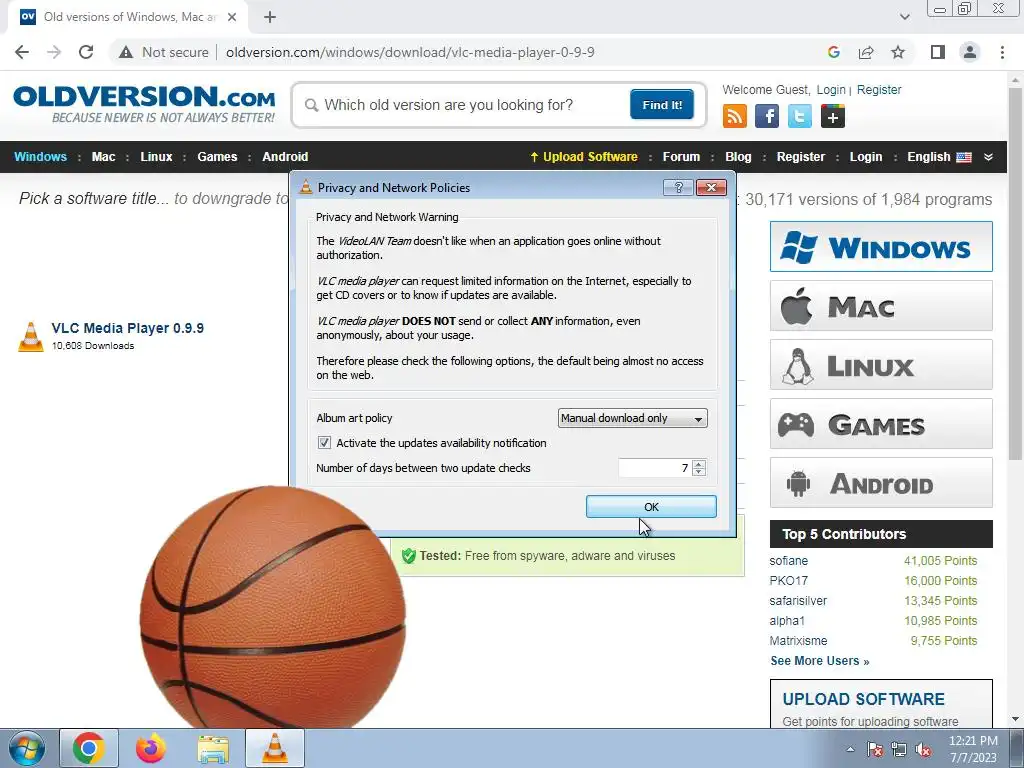Click the RSS feed icon
Screen dimensions: 1024x768
[x=734, y=116]
